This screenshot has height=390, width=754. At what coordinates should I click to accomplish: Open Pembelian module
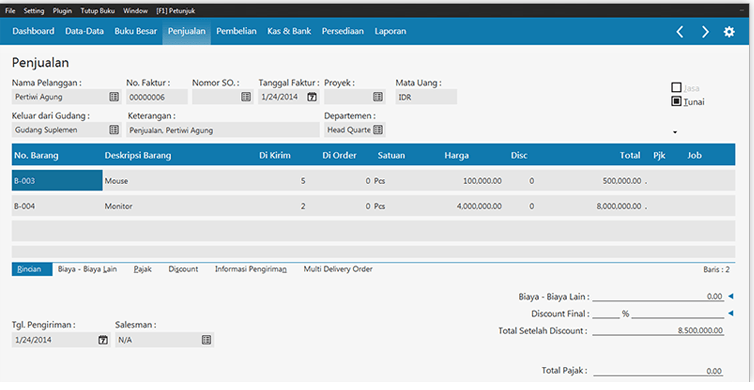point(236,31)
